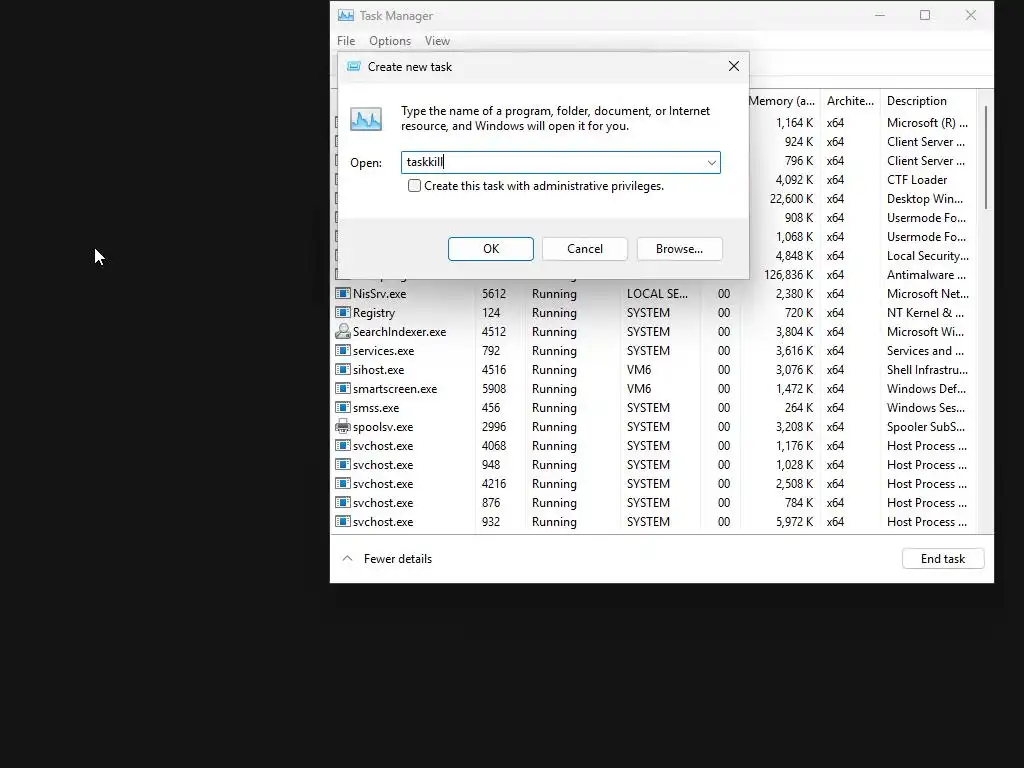Click the Local Security... description cell

pos(927,256)
